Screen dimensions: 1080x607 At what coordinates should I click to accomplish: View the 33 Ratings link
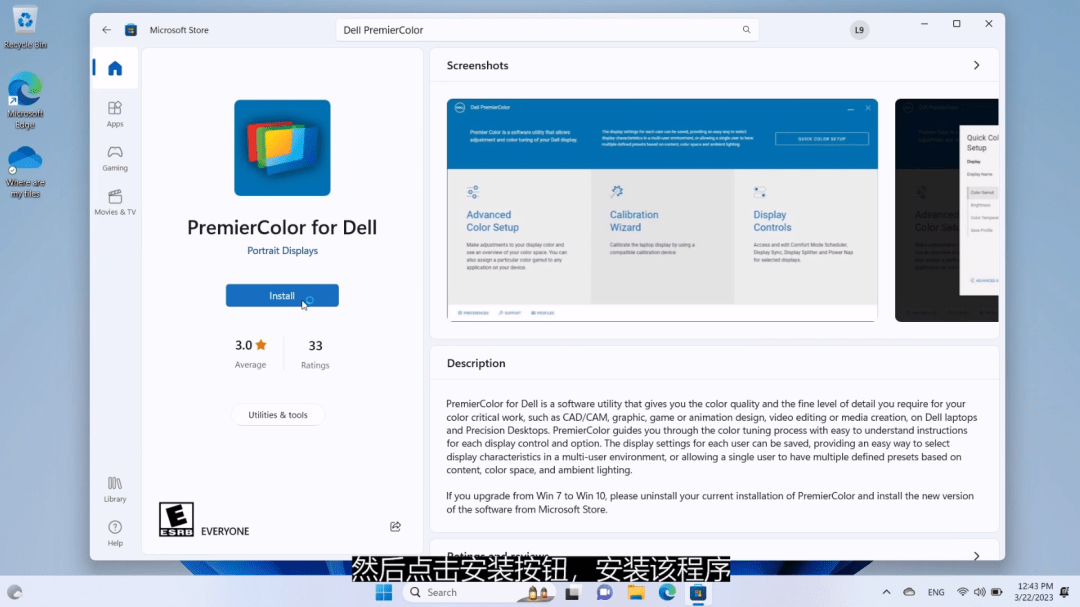click(x=314, y=353)
